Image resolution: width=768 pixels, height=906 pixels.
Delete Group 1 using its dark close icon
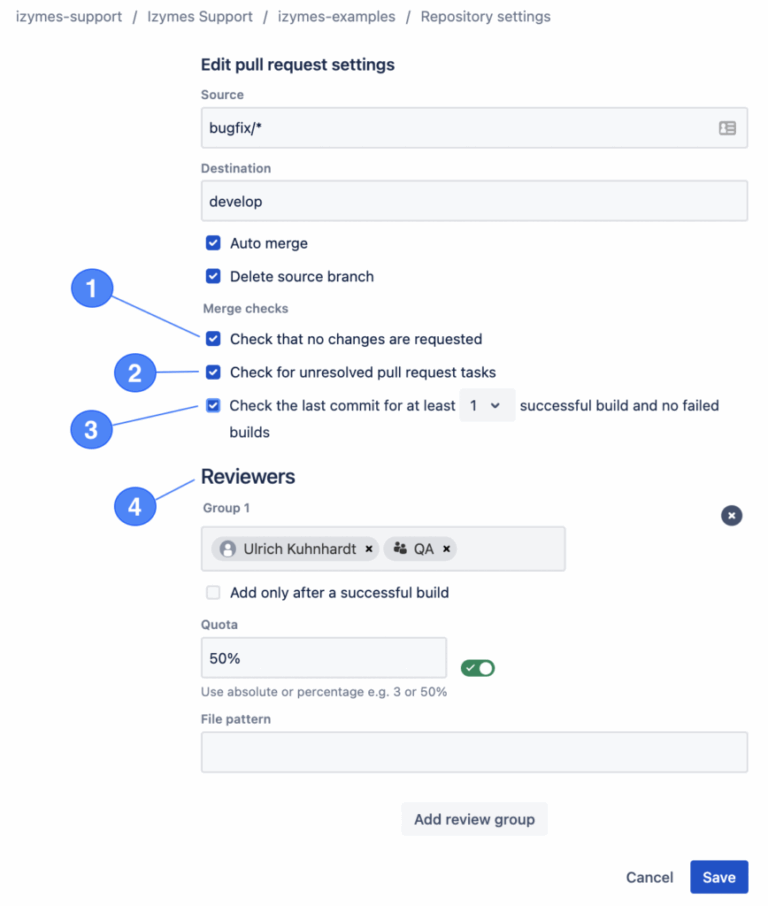[x=731, y=516]
